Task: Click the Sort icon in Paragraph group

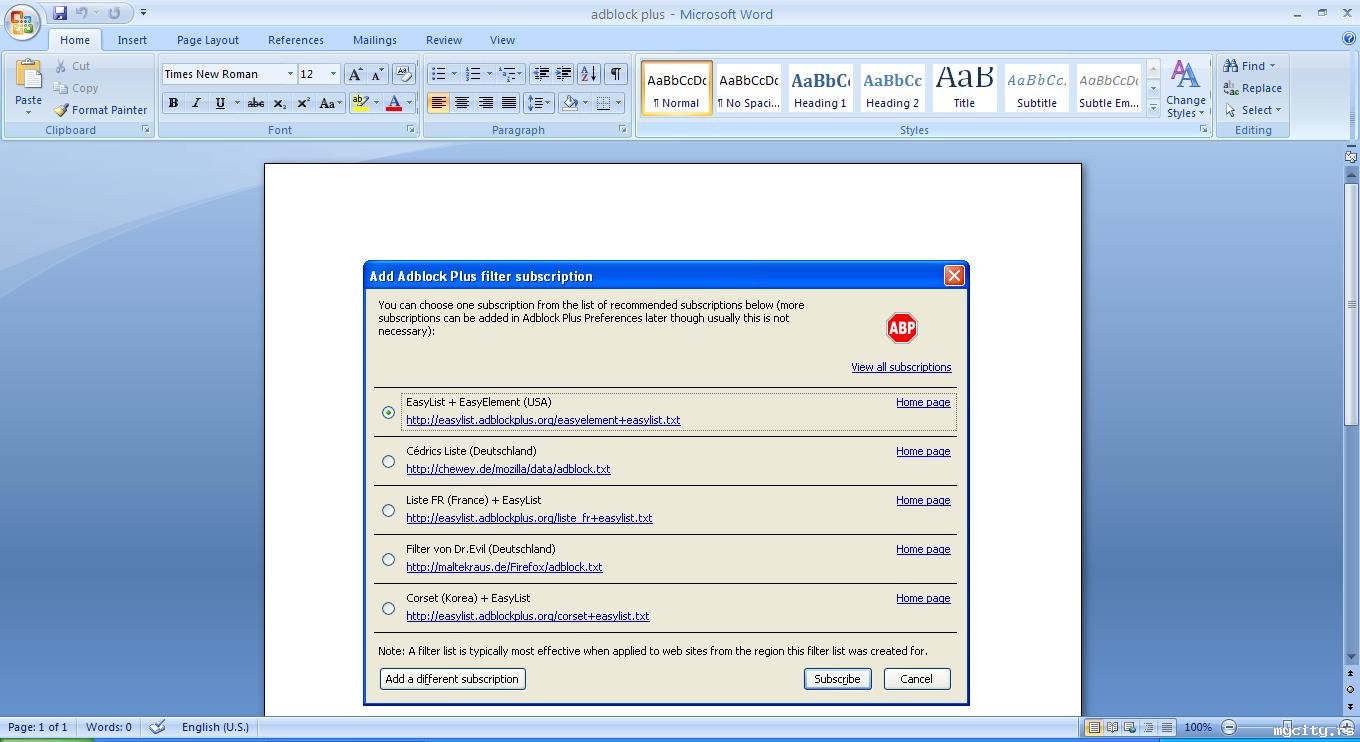Action: pos(589,74)
